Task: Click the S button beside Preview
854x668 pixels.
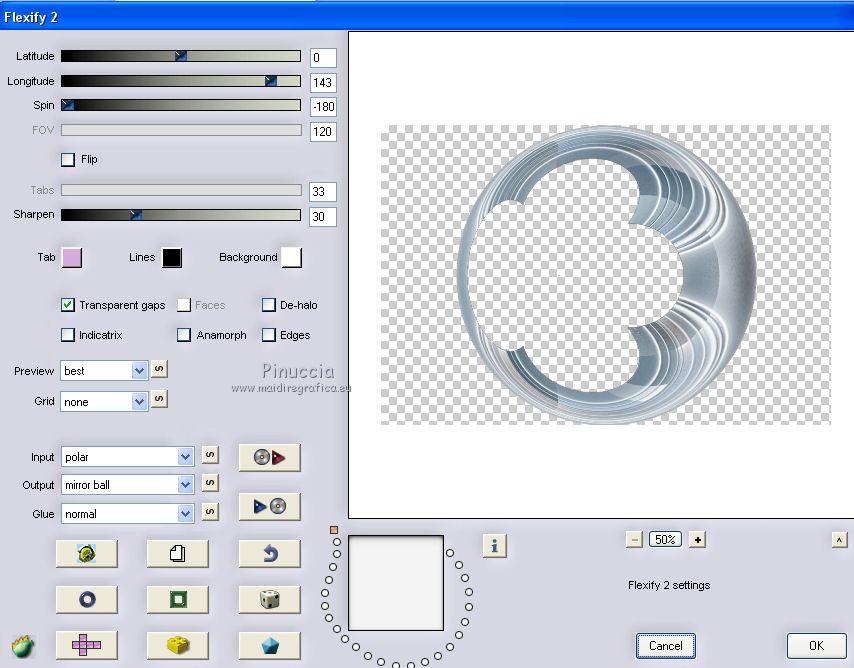Action: tap(158, 369)
